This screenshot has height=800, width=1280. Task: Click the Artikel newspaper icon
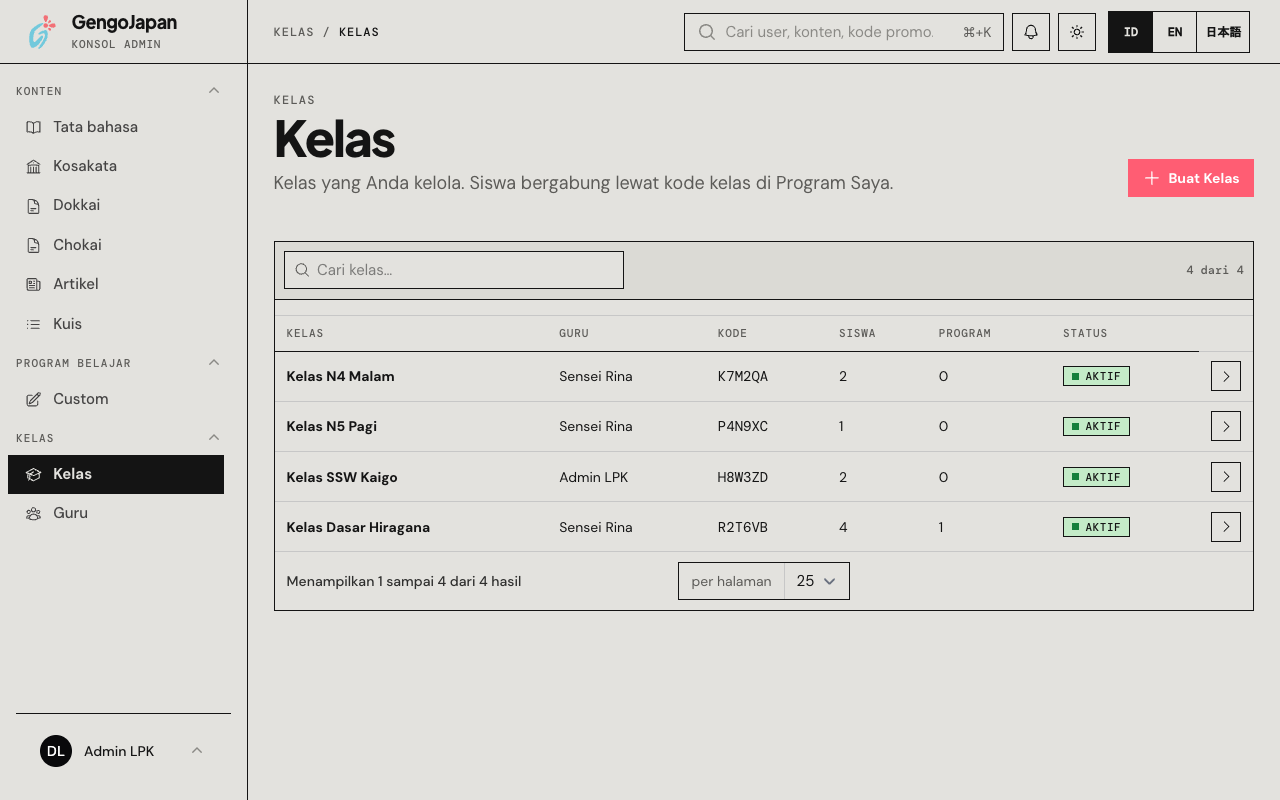pos(34,284)
